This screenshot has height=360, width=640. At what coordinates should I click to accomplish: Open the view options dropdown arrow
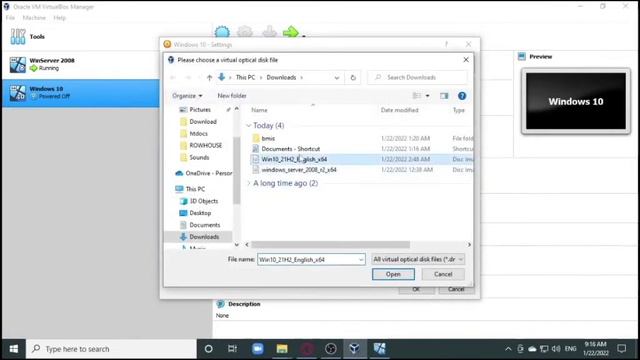click(x=427, y=96)
